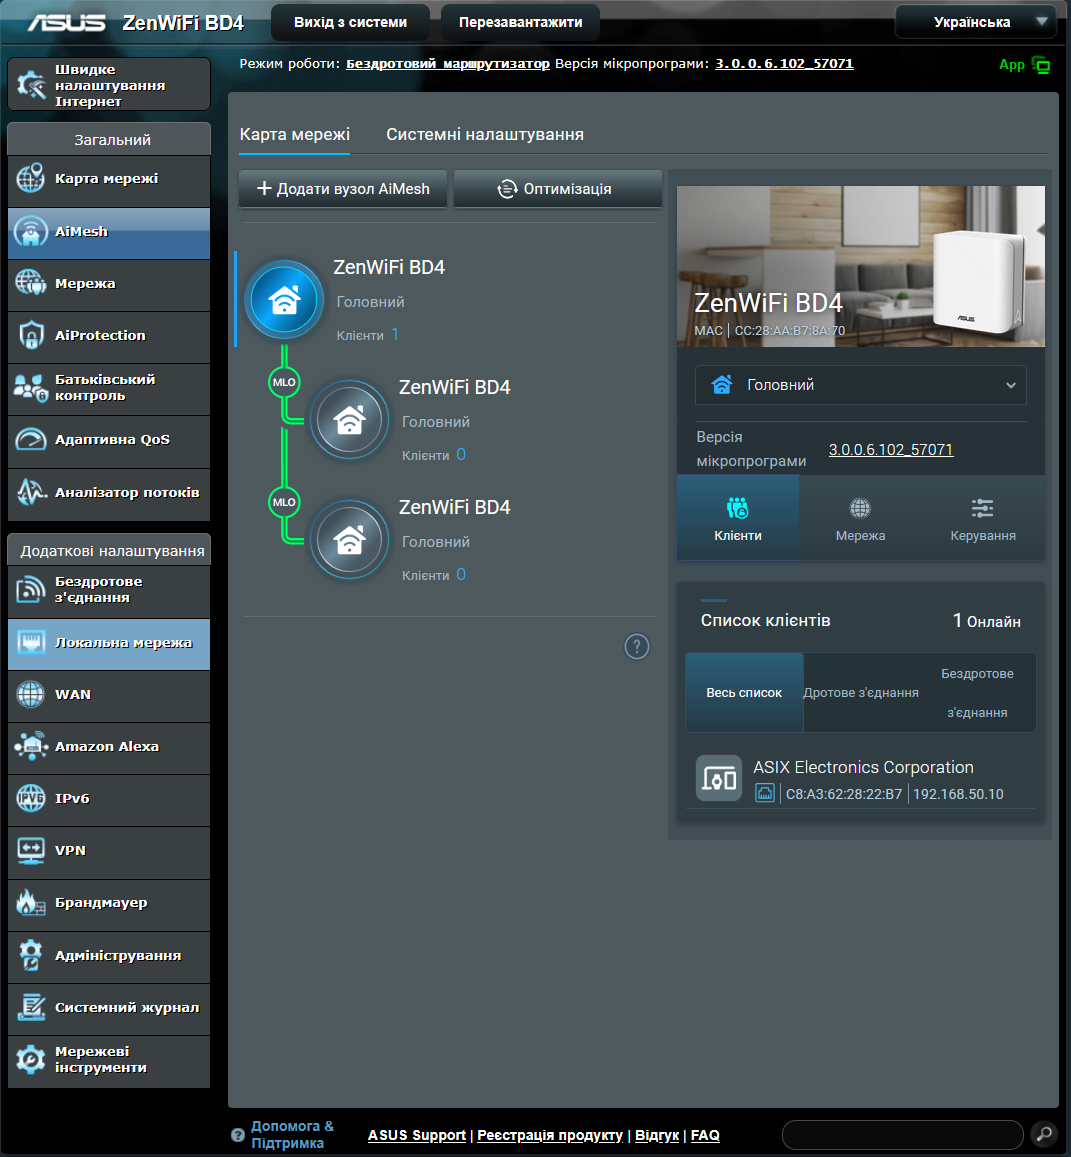This screenshot has height=1157, width=1071.
Task: Select the main ZenWiFi BD4 router node icon
Action: (284, 300)
